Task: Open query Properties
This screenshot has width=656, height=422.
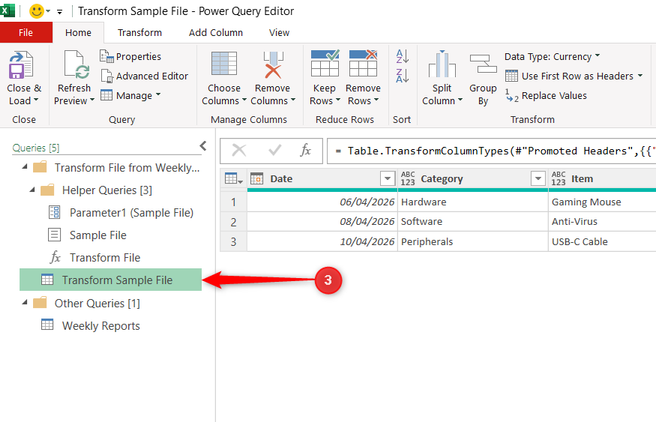Action: [x=130, y=56]
